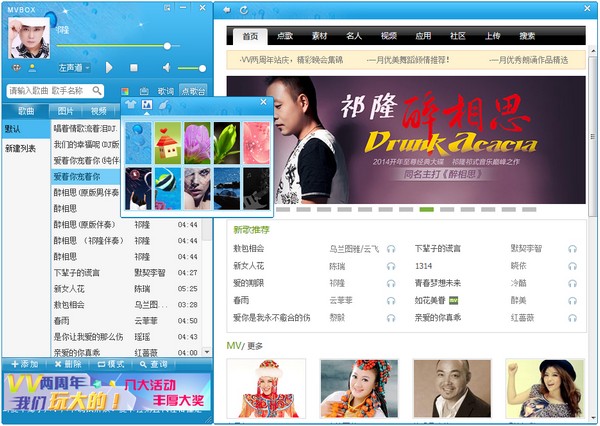The height and width of the screenshot is (426, 600).
Task: Click the active green banner indicator
Action: [x=427, y=209]
